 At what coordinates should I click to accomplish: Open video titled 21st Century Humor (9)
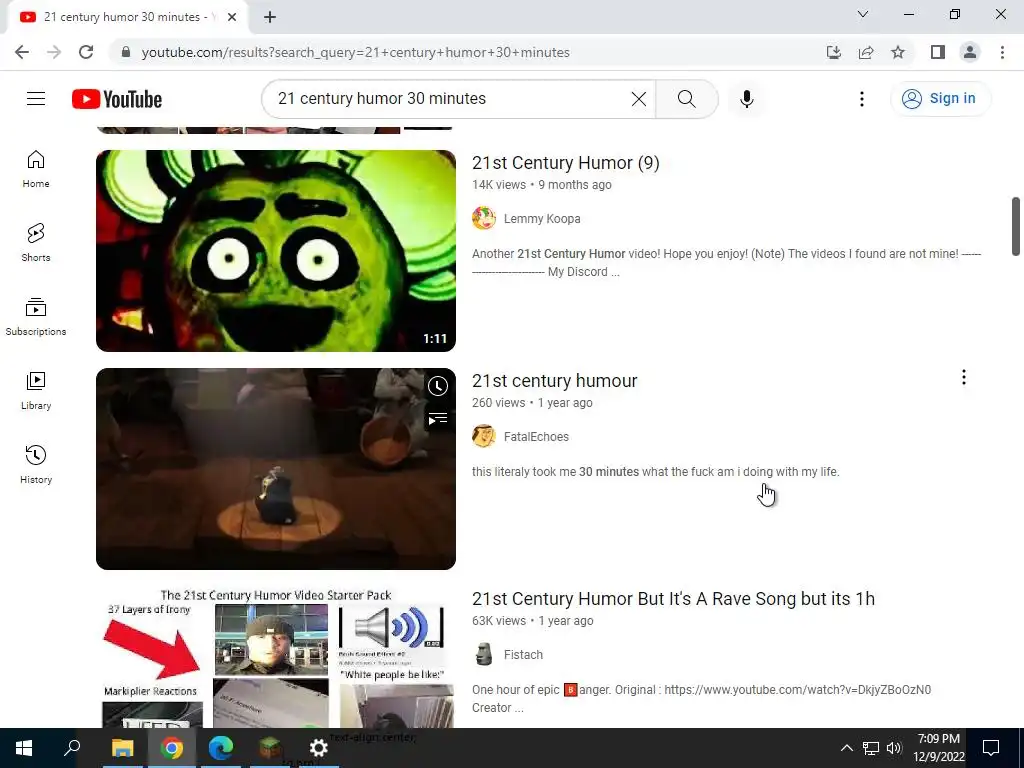[x=566, y=163]
